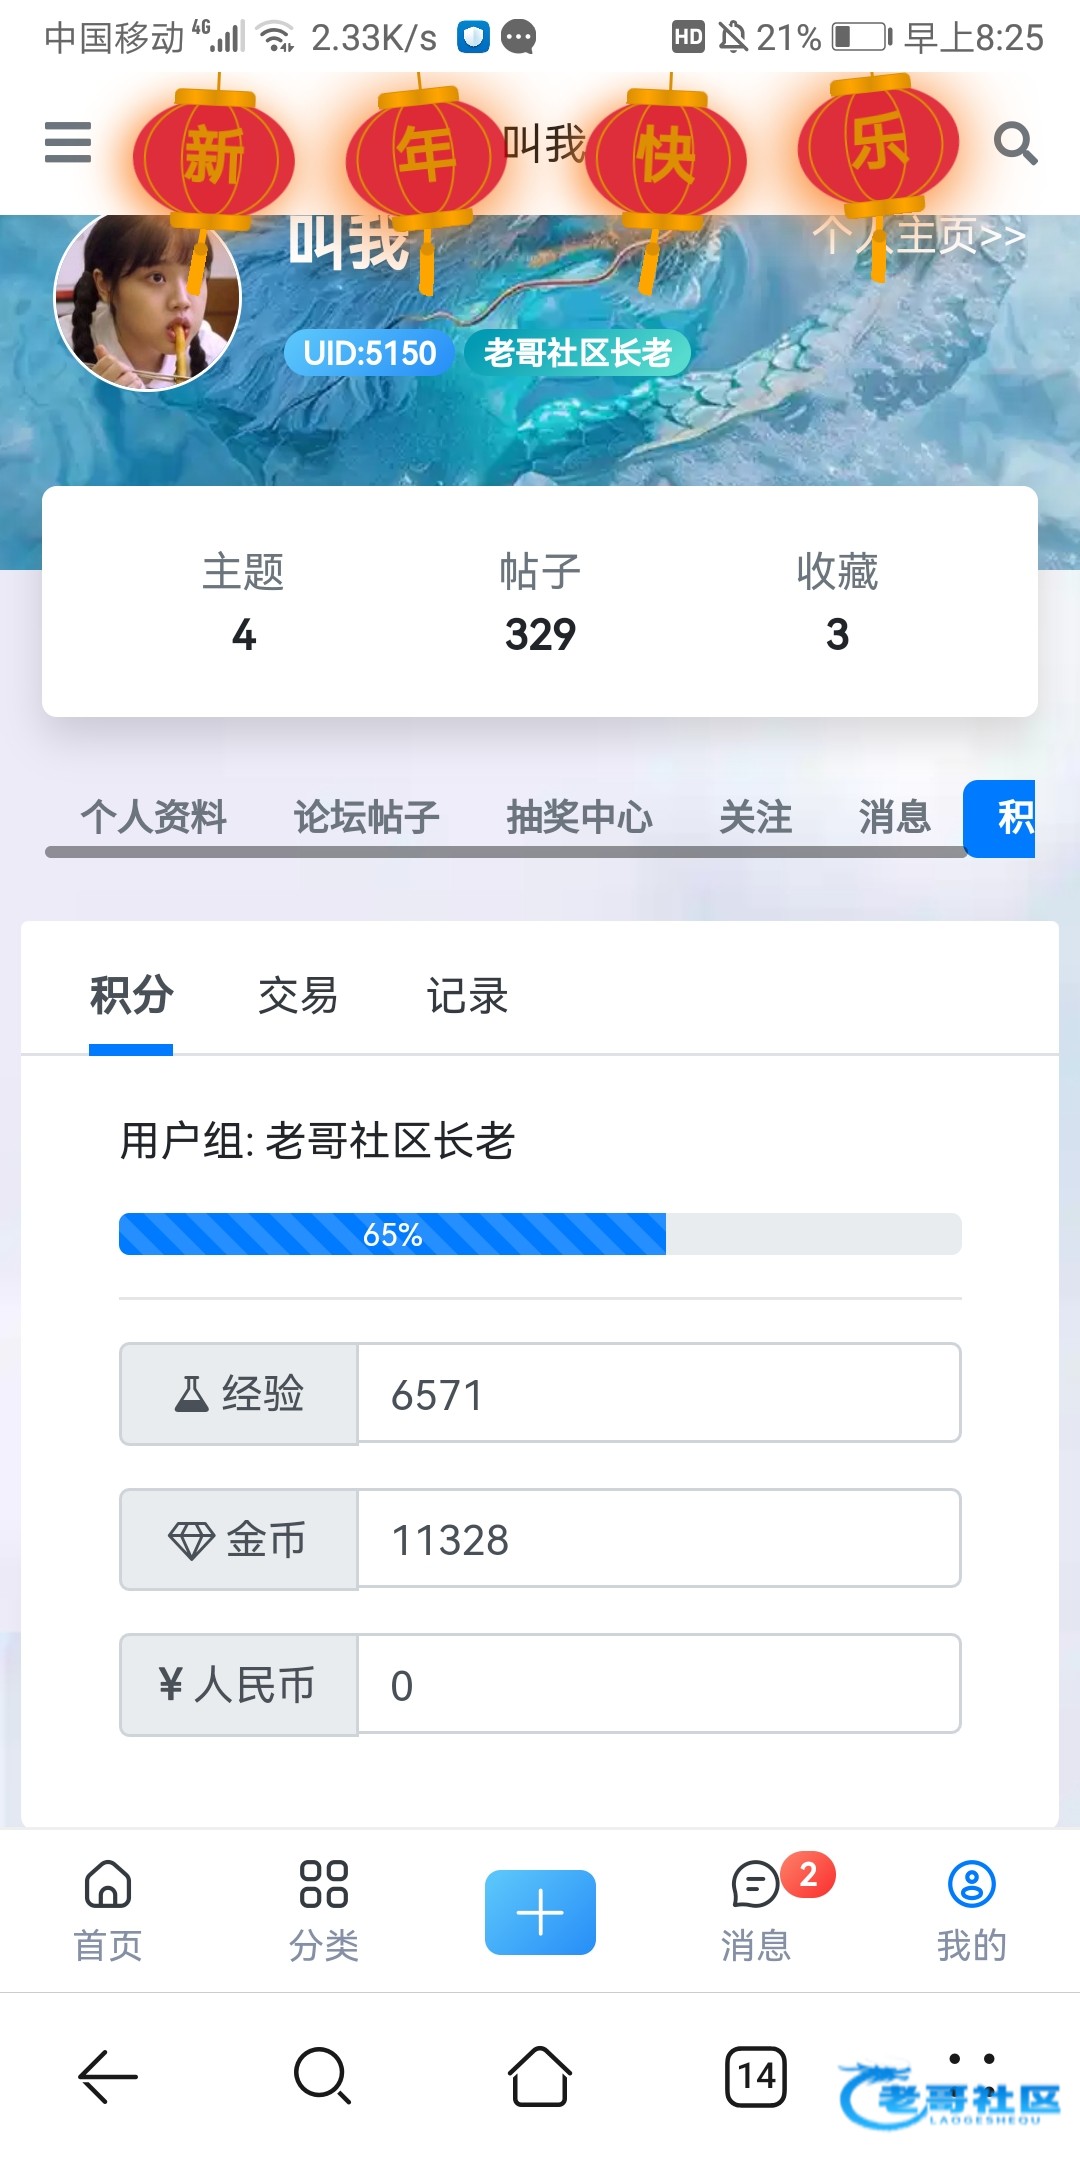Viewport: 1080px width, 2160px height.
Task: Open 分类 categories grid
Action: (x=324, y=1910)
